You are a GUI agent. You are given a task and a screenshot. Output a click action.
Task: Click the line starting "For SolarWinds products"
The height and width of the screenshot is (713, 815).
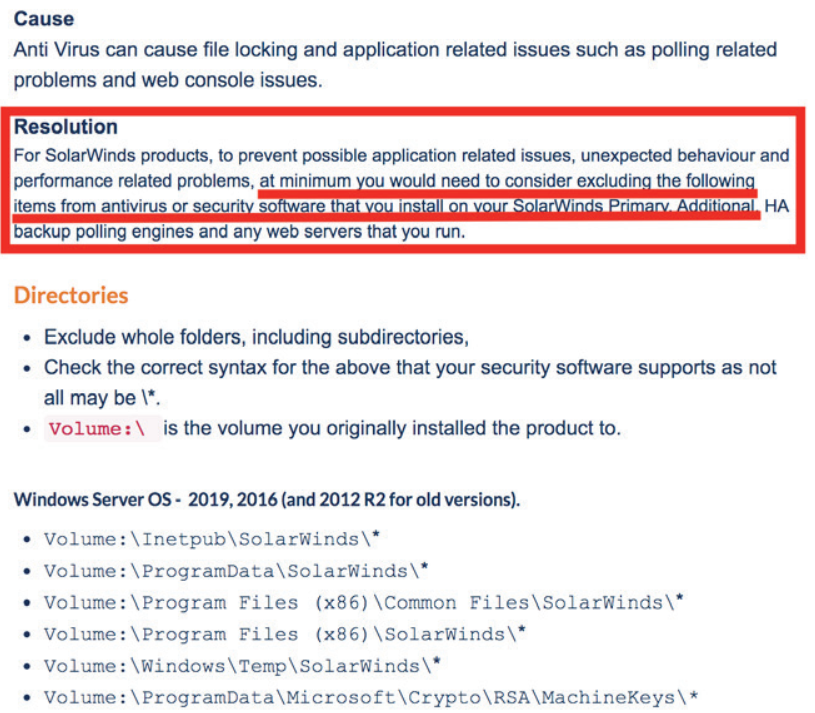click(x=401, y=156)
